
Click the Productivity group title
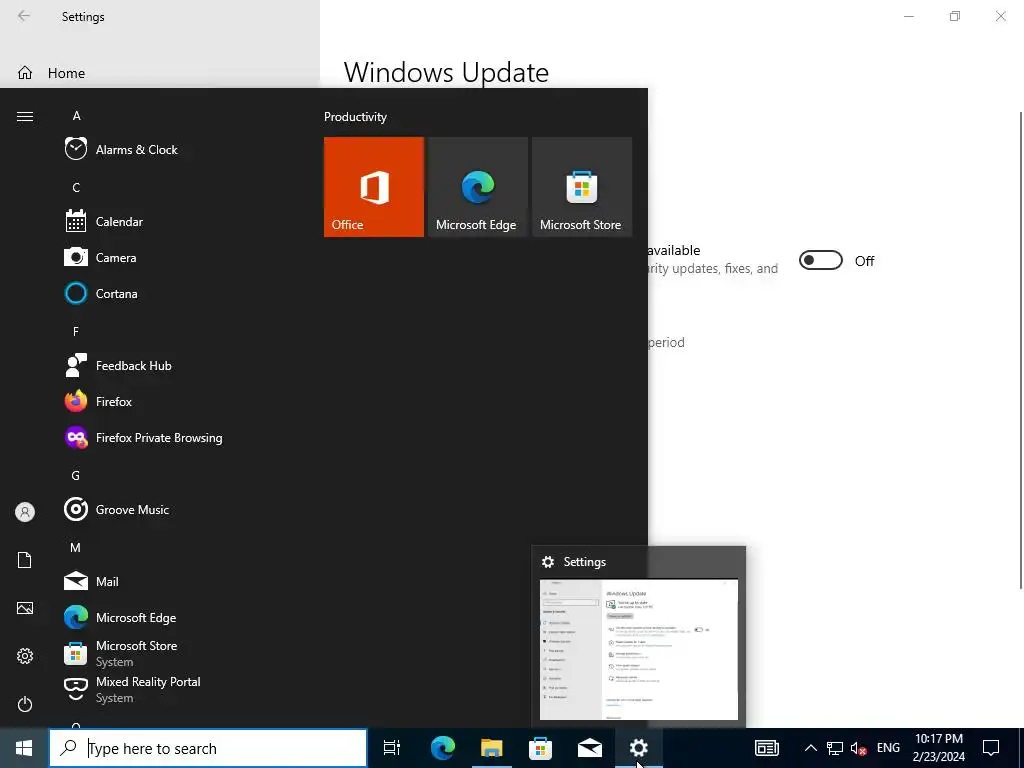click(355, 117)
